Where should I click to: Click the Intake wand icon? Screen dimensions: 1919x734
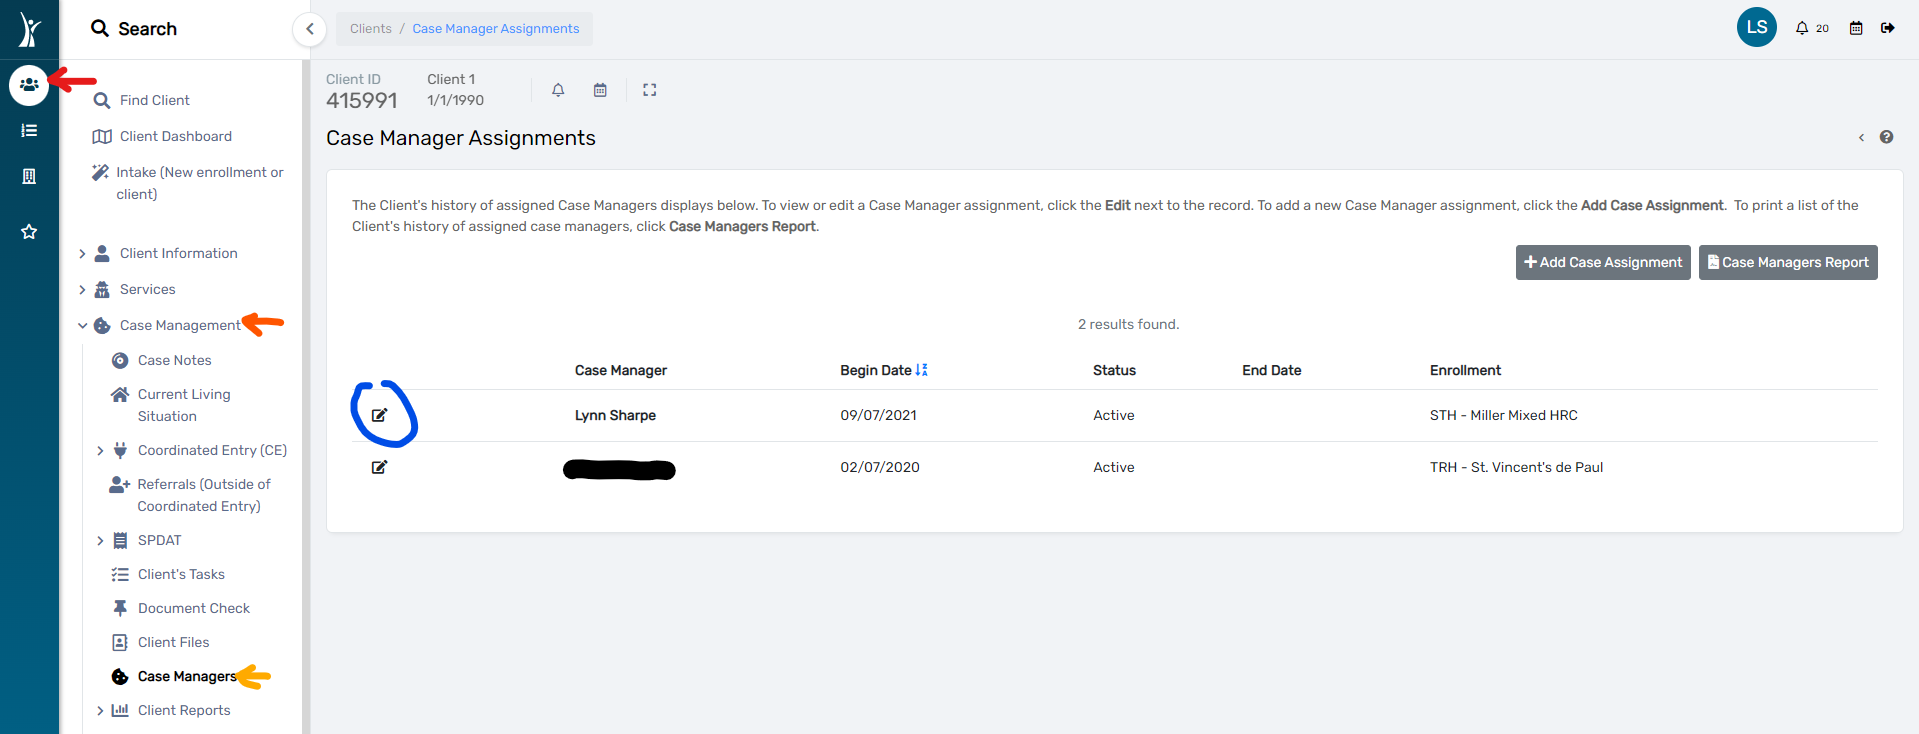pyautogui.click(x=100, y=172)
